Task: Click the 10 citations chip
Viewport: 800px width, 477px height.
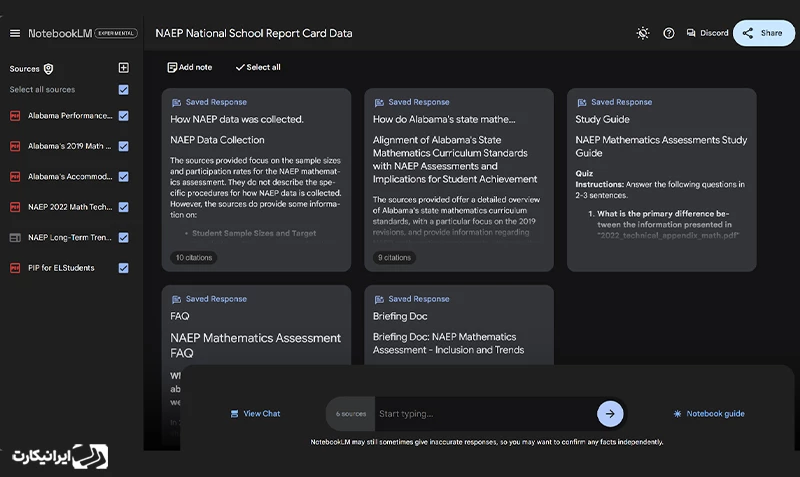Action: 194,258
